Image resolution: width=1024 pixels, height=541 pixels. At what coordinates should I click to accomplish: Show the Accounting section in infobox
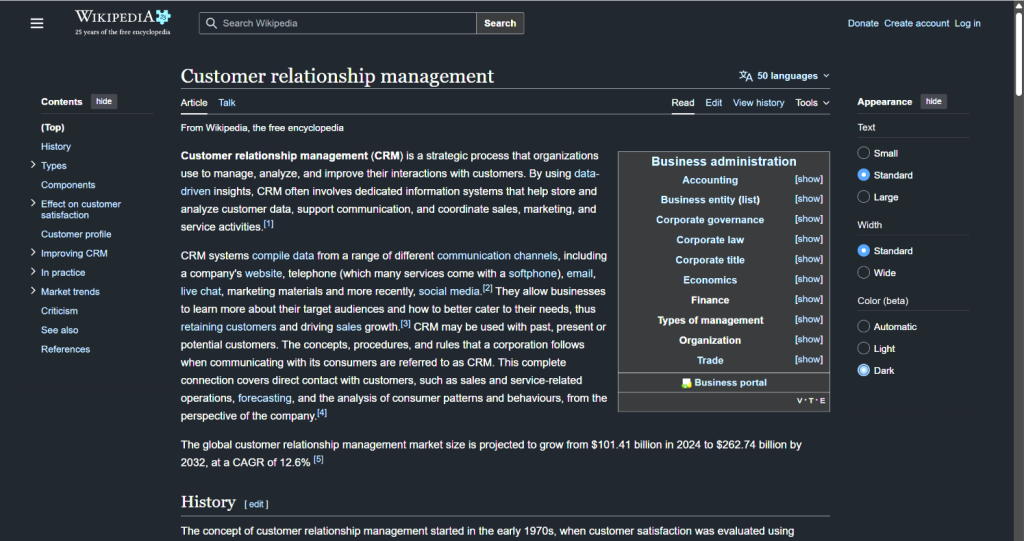coord(808,179)
